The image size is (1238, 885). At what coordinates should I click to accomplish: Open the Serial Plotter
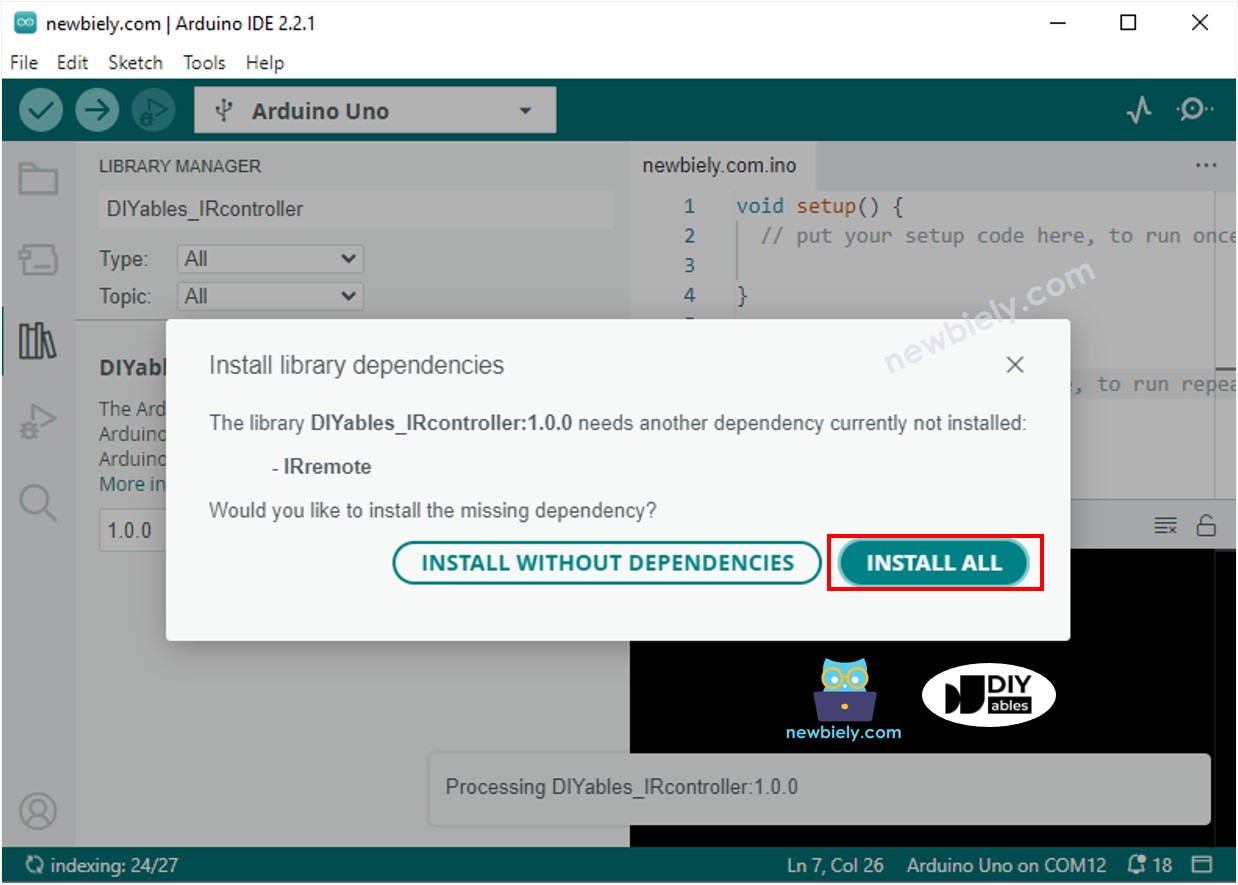1140,110
